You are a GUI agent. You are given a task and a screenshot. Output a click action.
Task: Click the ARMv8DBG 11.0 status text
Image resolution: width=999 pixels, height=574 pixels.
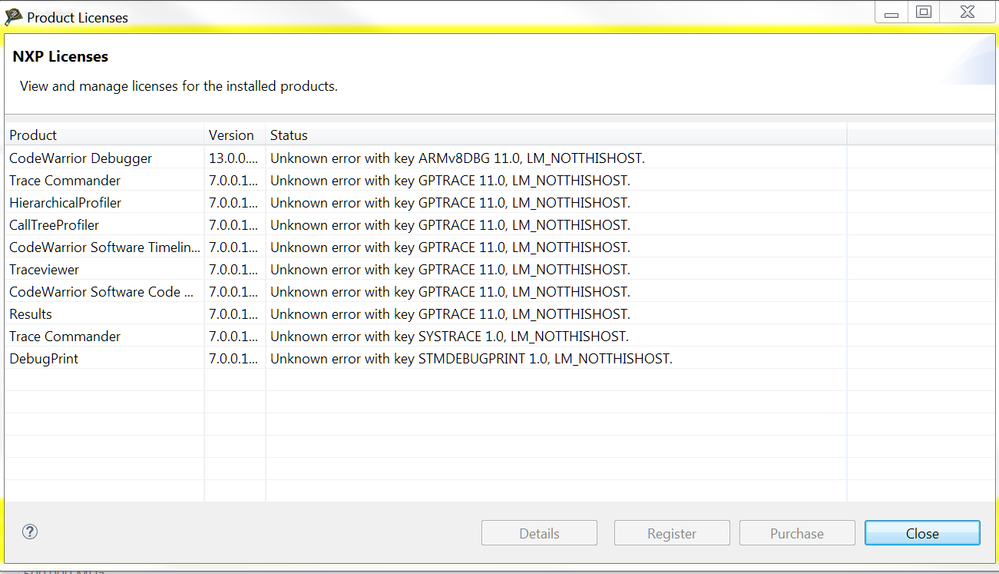pyautogui.click(x=457, y=158)
